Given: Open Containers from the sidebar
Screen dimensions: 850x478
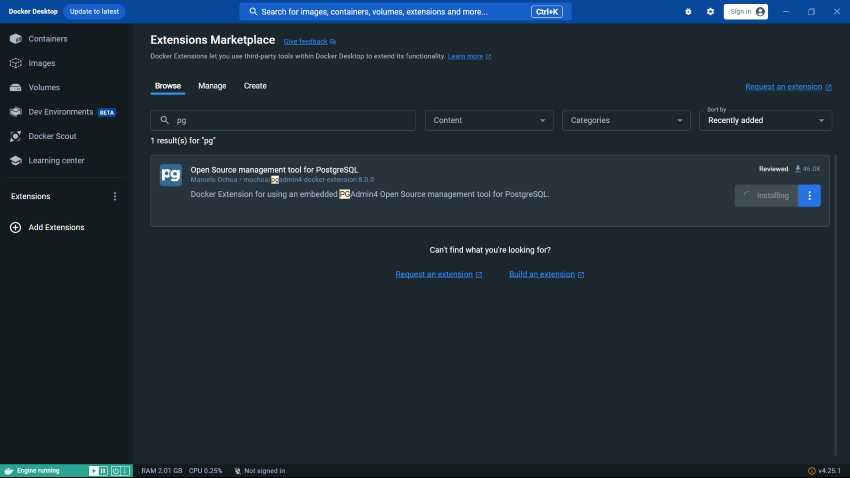Looking at the screenshot, I should (x=48, y=39).
